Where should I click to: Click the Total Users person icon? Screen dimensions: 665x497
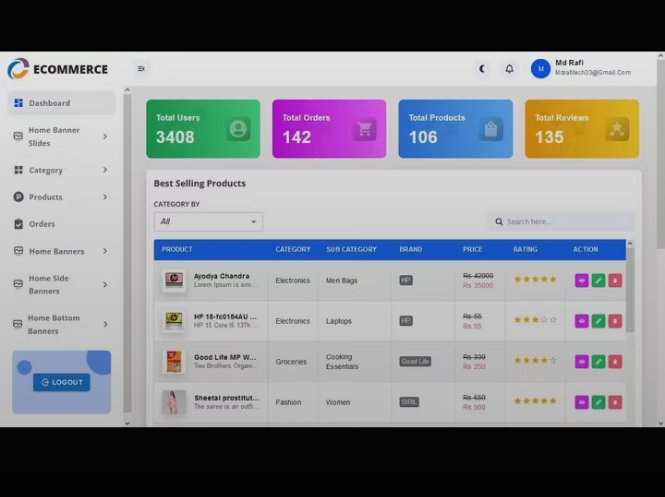(x=238, y=129)
